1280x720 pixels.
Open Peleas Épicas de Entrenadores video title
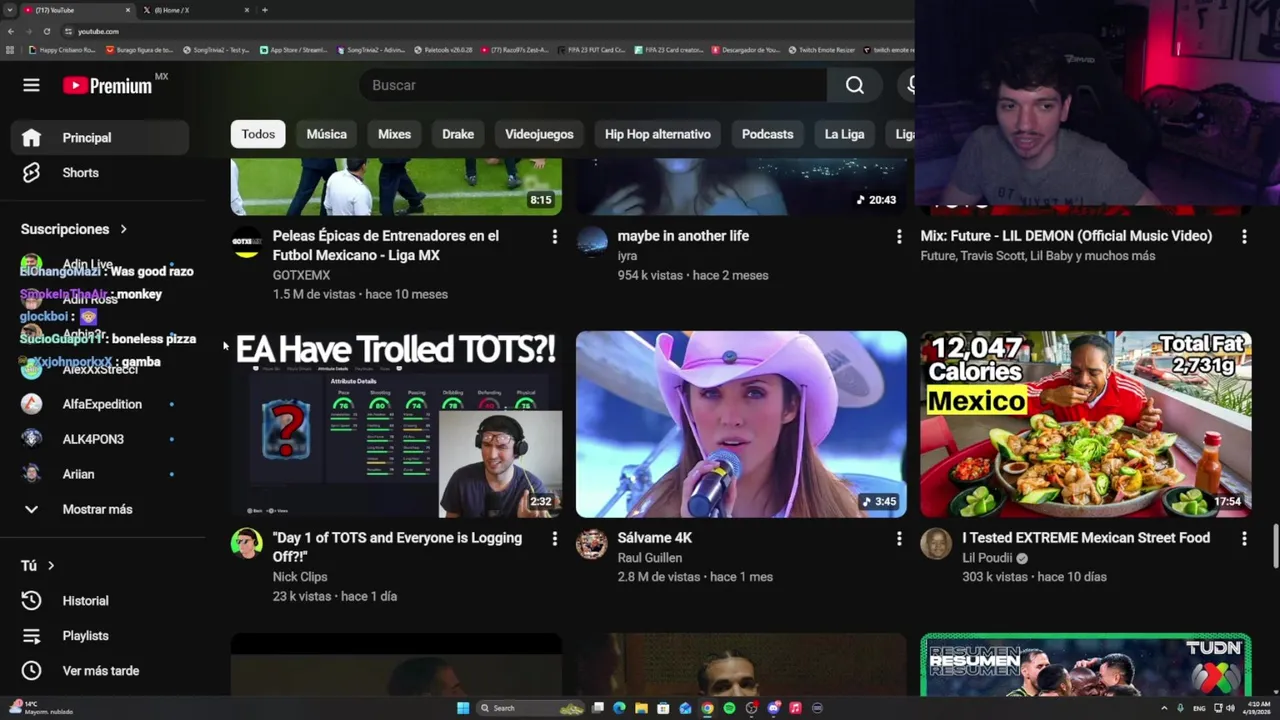click(386, 246)
